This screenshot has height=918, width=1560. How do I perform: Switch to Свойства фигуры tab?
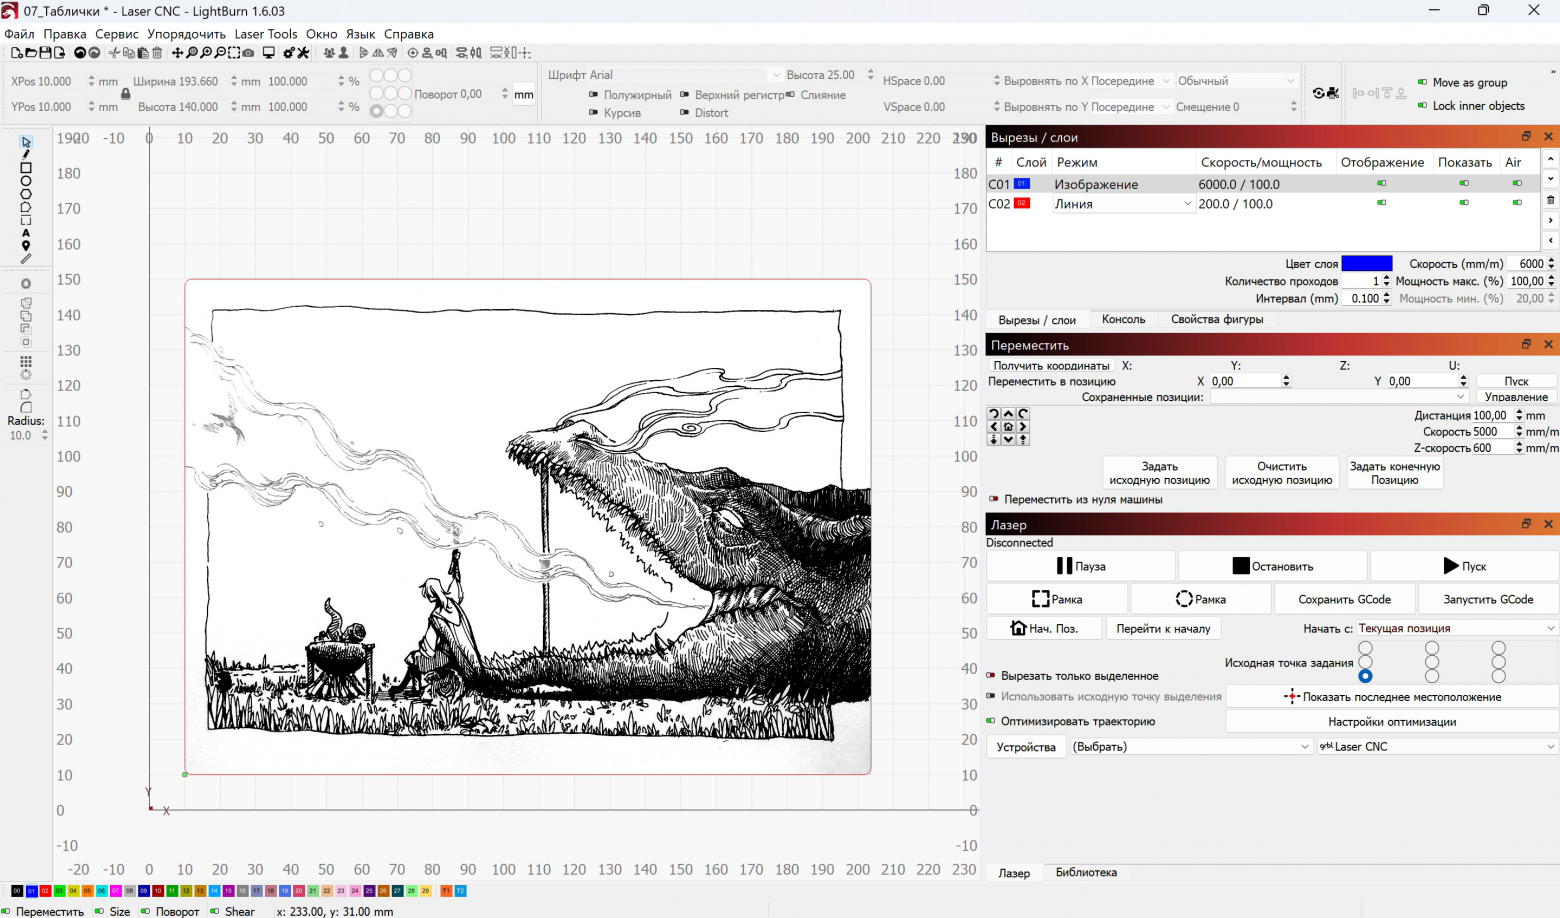click(x=1217, y=320)
